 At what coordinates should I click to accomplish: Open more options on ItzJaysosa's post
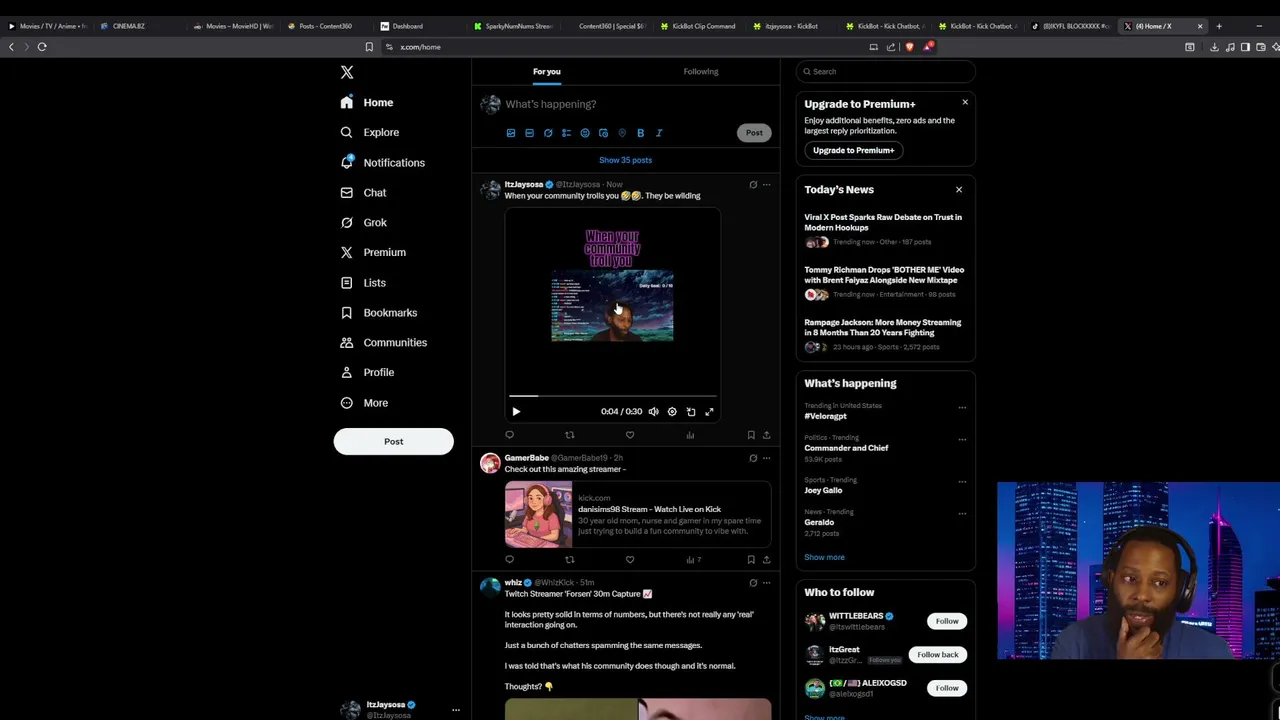767,184
